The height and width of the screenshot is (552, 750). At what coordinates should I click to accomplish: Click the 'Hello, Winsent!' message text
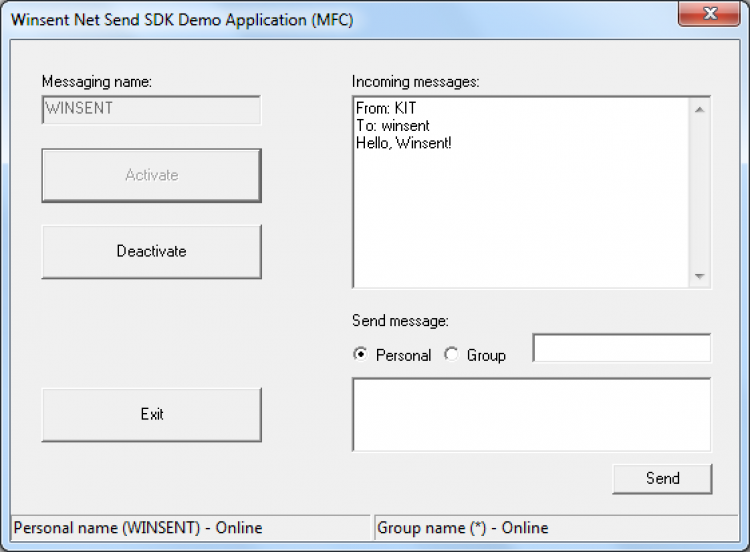404,143
